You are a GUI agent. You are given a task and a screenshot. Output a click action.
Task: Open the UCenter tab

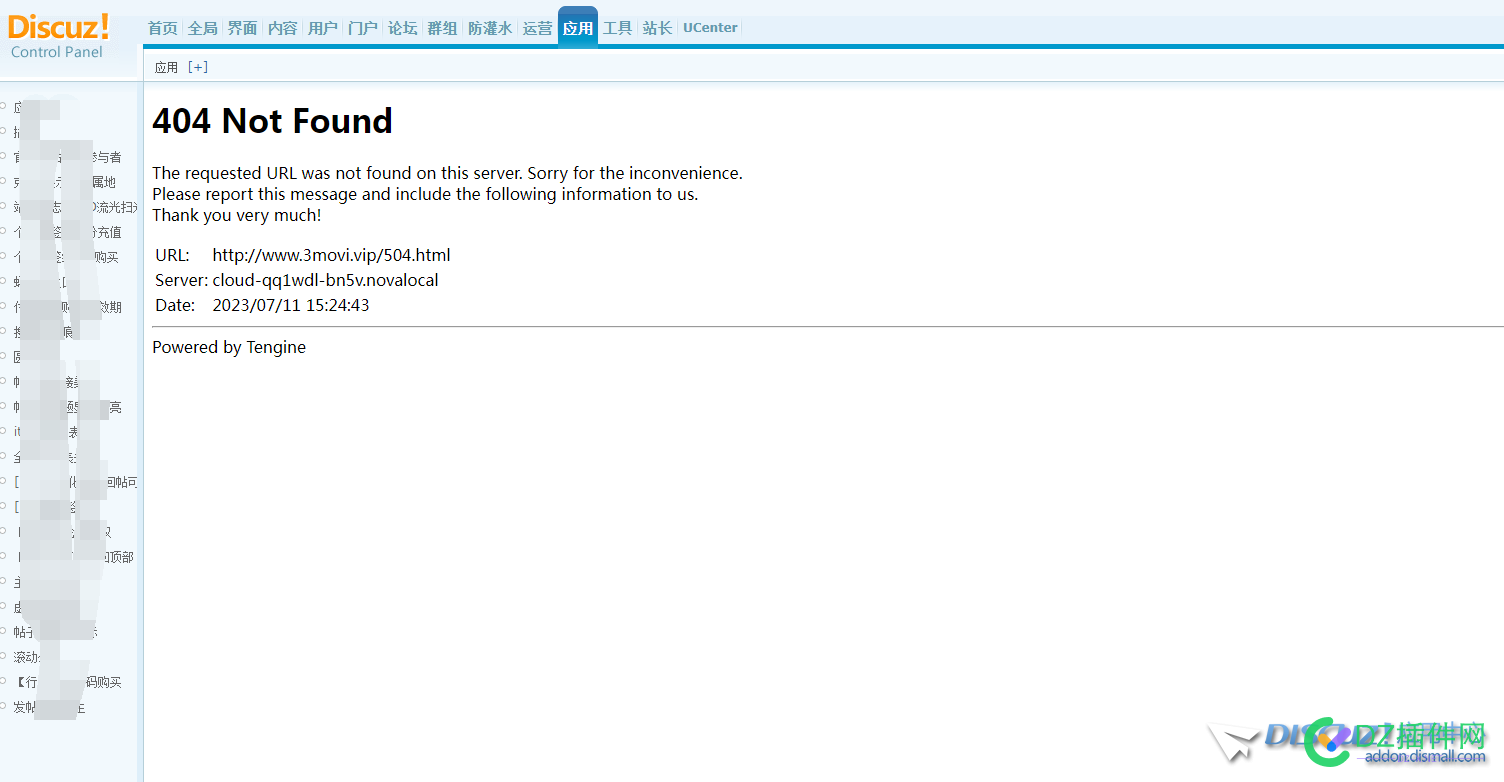click(x=710, y=28)
